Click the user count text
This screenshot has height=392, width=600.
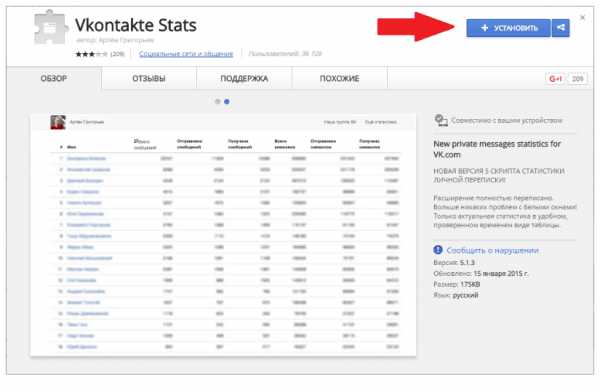(x=285, y=54)
